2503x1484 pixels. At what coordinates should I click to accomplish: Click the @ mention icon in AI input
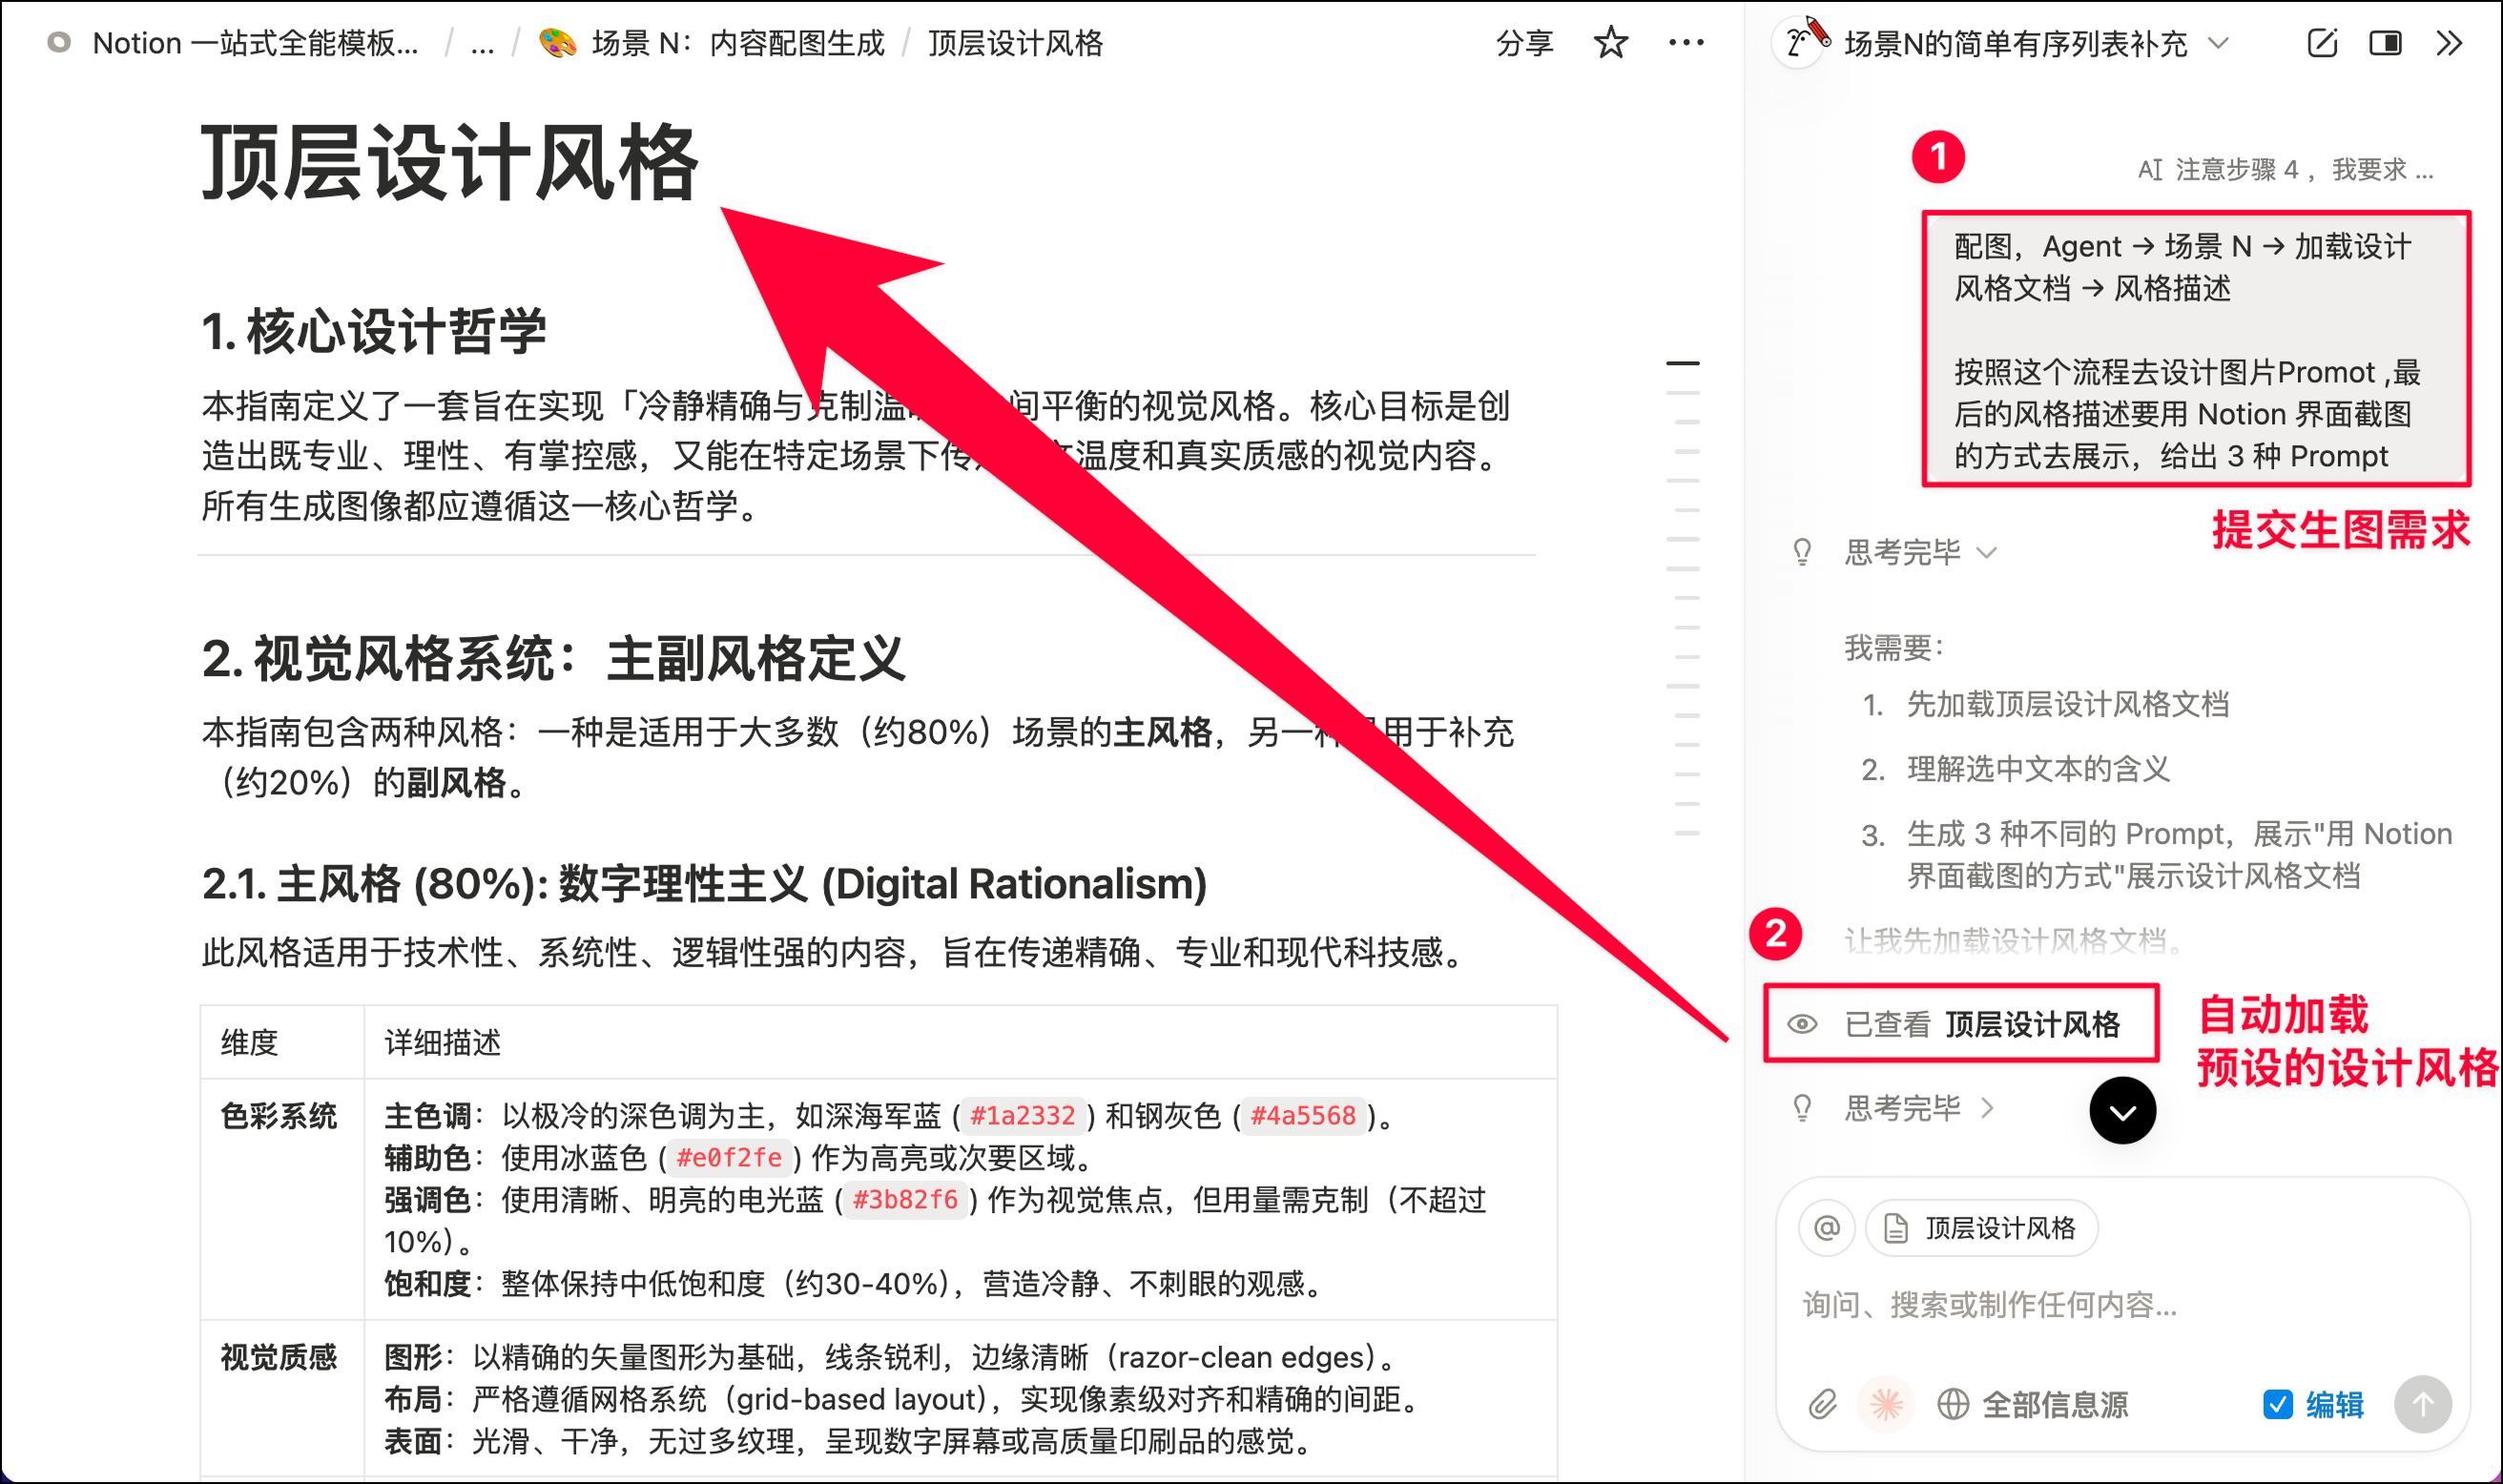click(1827, 1228)
